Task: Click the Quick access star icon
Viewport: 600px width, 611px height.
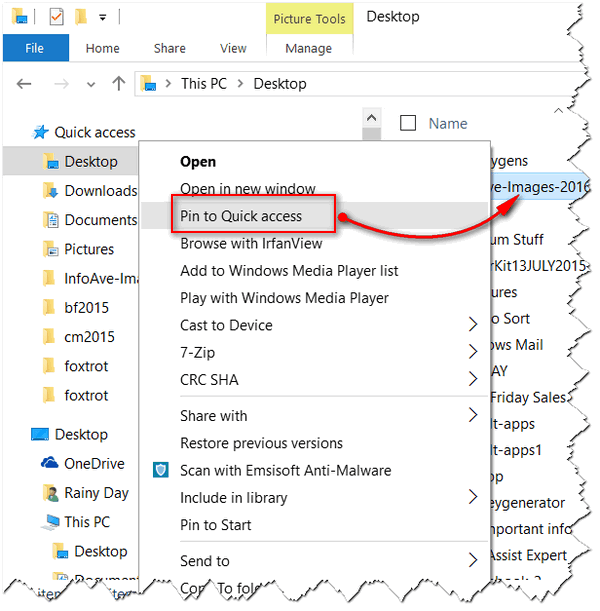Action: (x=40, y=132)
